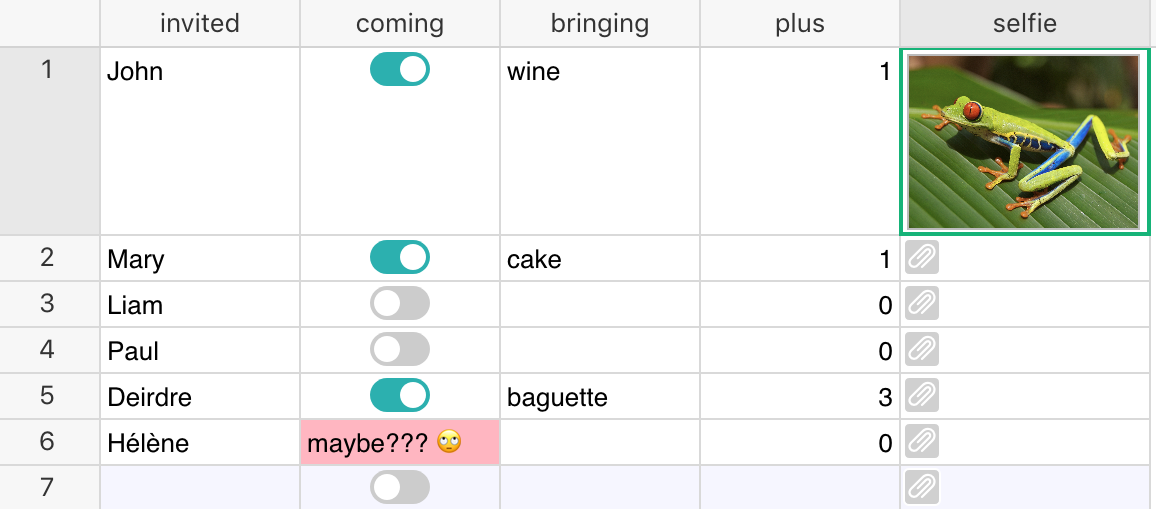Select the "baguette" cell
The width and height of the screenshot is (1156, 509).
pyautogui.click(x=600, y=397)
